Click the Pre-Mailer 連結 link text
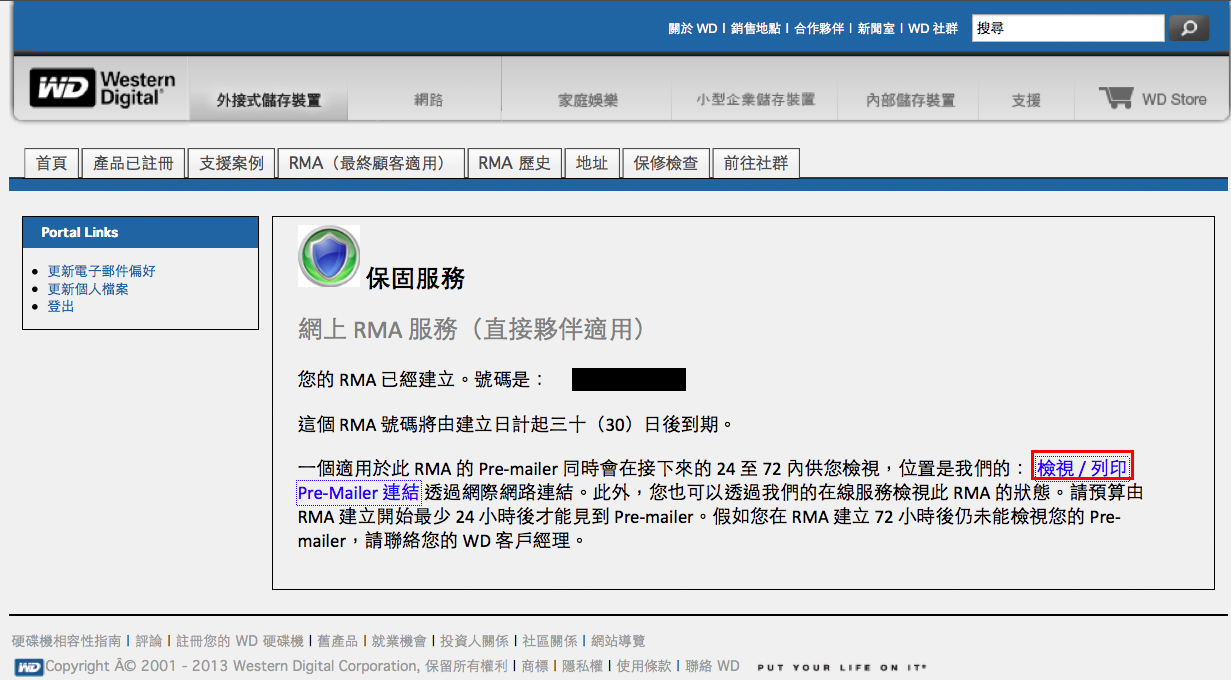 pyautogui.click(x=358, y=492)
